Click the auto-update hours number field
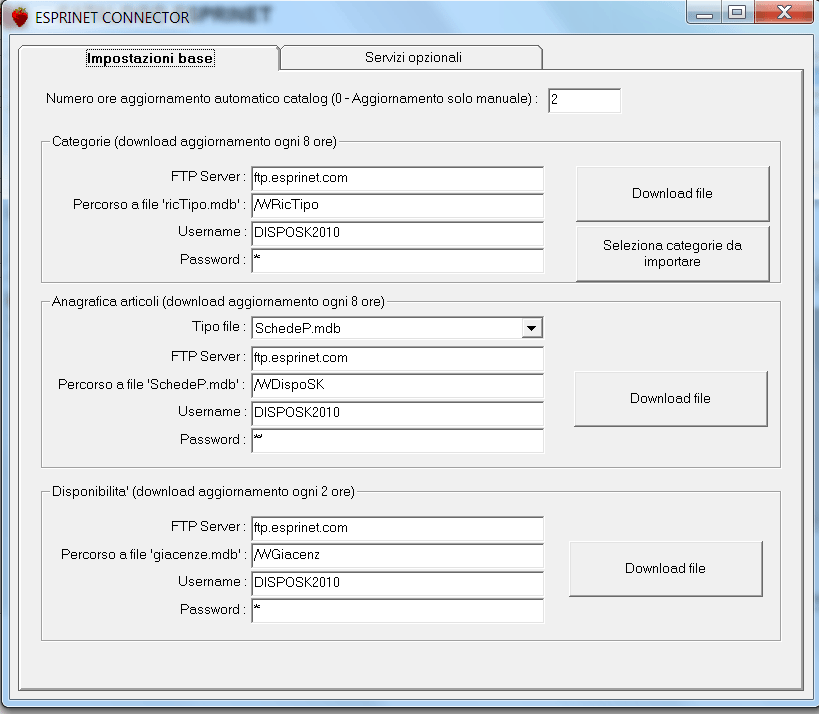 584,100
